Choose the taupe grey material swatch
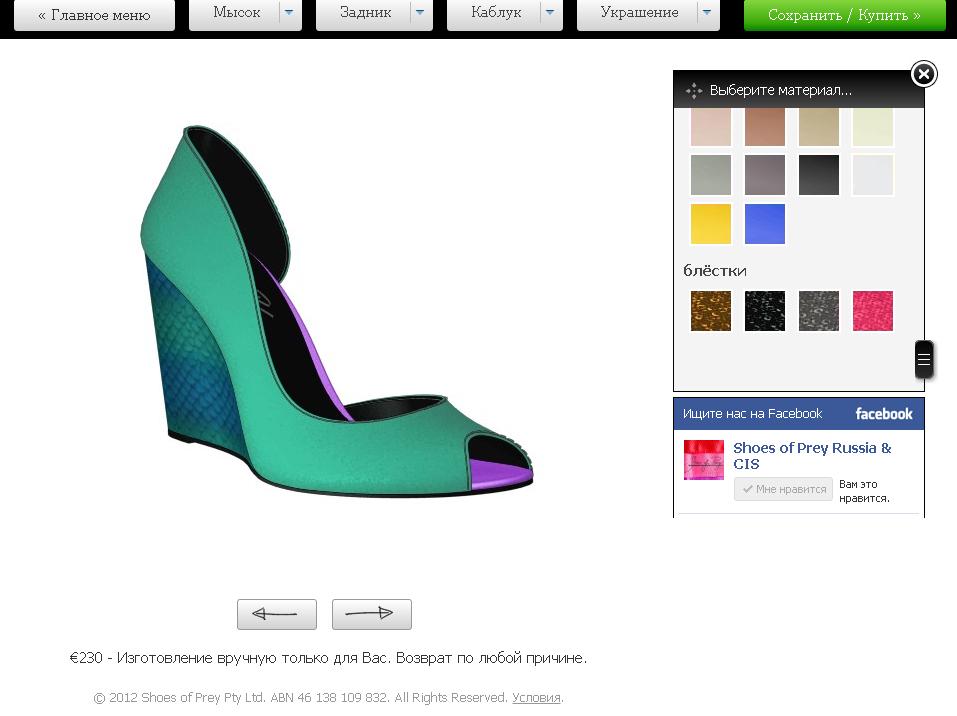Viewport: 957px width, 716px height. point(765,175)
